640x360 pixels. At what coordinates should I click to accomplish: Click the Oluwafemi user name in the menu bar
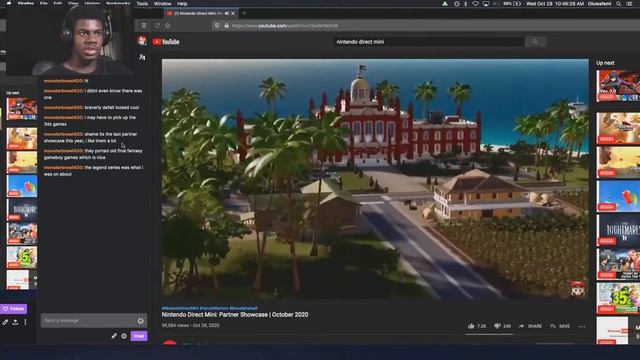(x=599, y=4)
